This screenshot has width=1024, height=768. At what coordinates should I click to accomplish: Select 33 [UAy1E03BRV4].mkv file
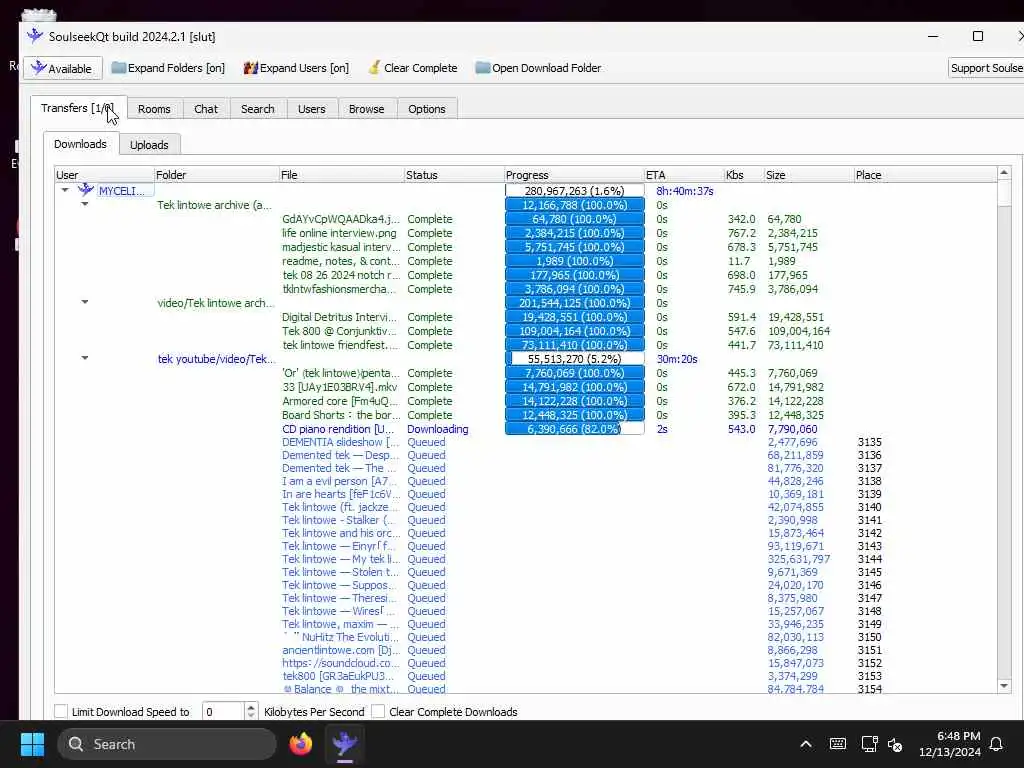[x=340, y=387]
